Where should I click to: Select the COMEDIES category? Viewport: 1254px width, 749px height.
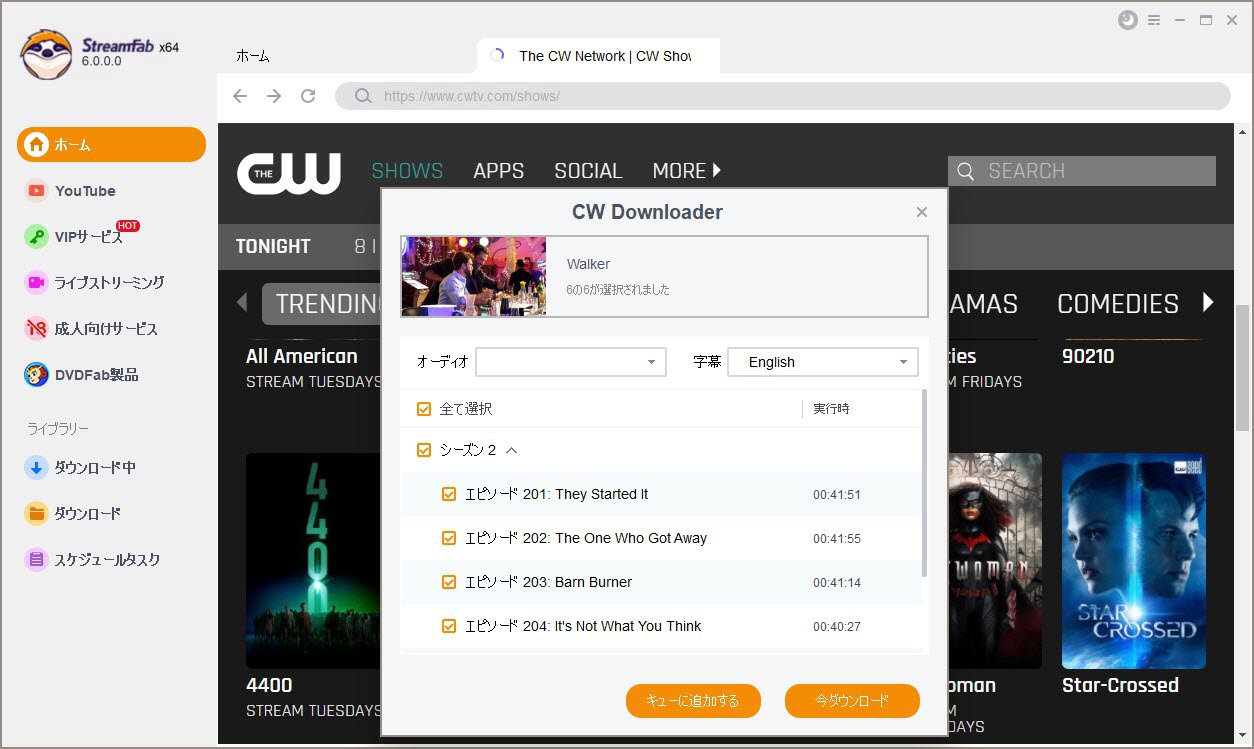(x=1117, y=304)
